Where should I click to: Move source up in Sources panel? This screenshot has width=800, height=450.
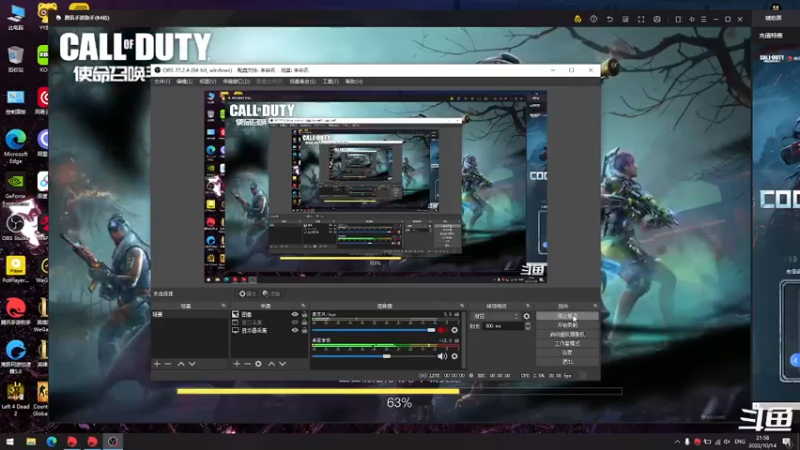point(271,364)
